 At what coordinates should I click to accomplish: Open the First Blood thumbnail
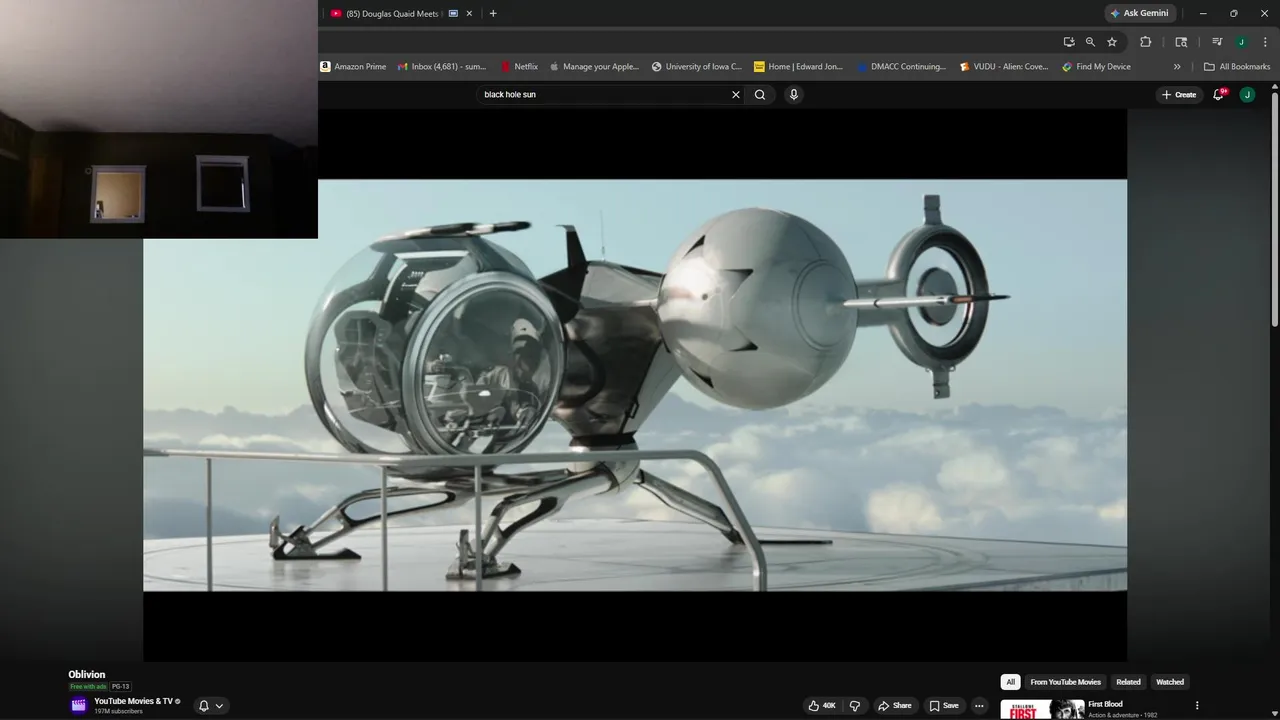coord(1042,709)
